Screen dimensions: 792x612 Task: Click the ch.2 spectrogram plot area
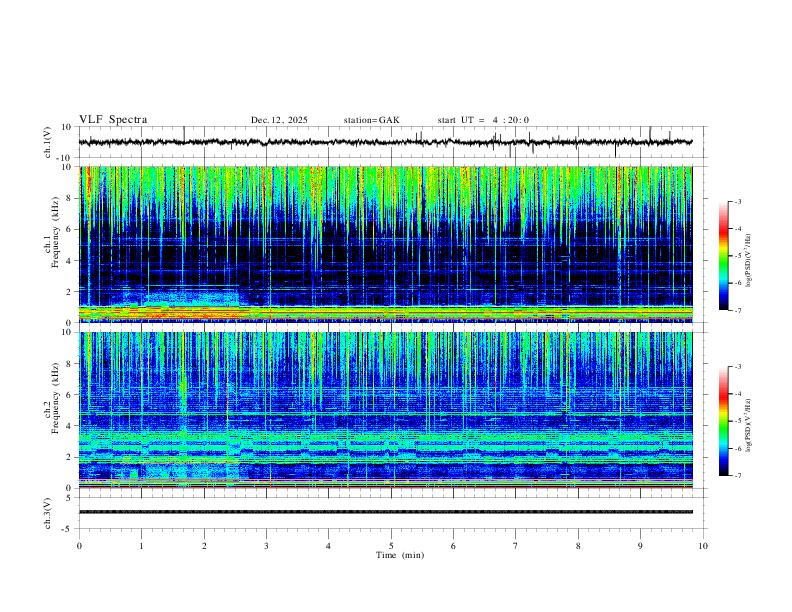click(386, 410)
